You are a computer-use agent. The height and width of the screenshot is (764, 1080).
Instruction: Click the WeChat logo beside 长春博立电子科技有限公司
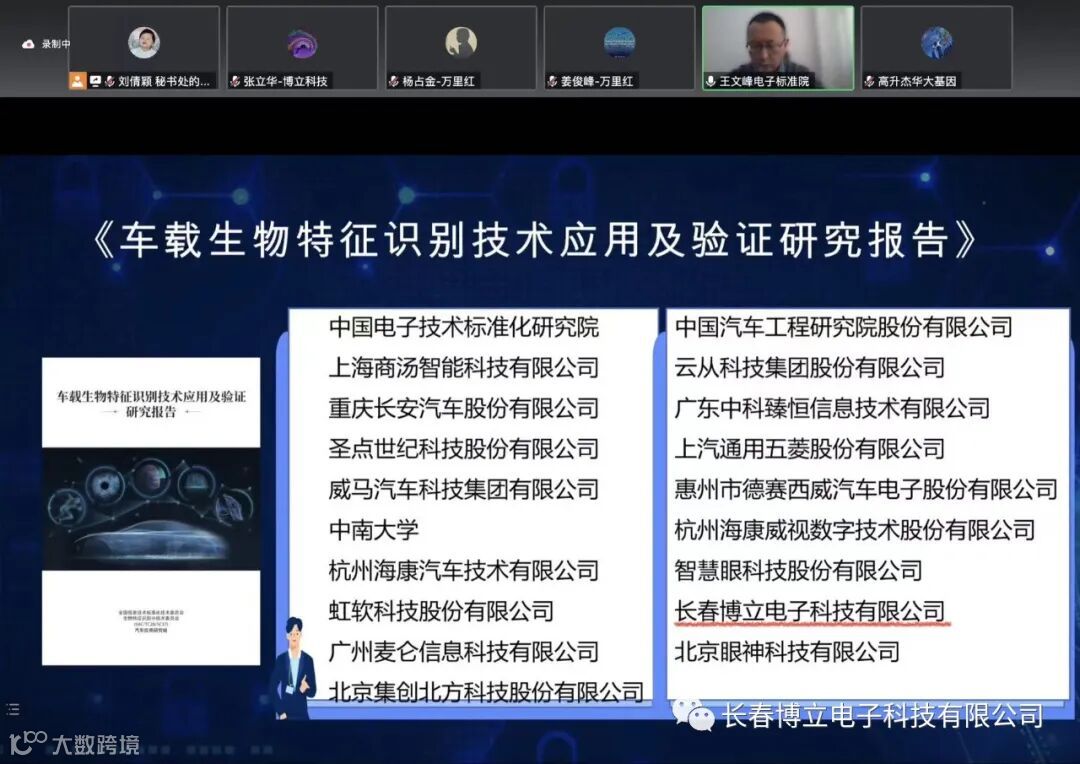click(693, 714)
